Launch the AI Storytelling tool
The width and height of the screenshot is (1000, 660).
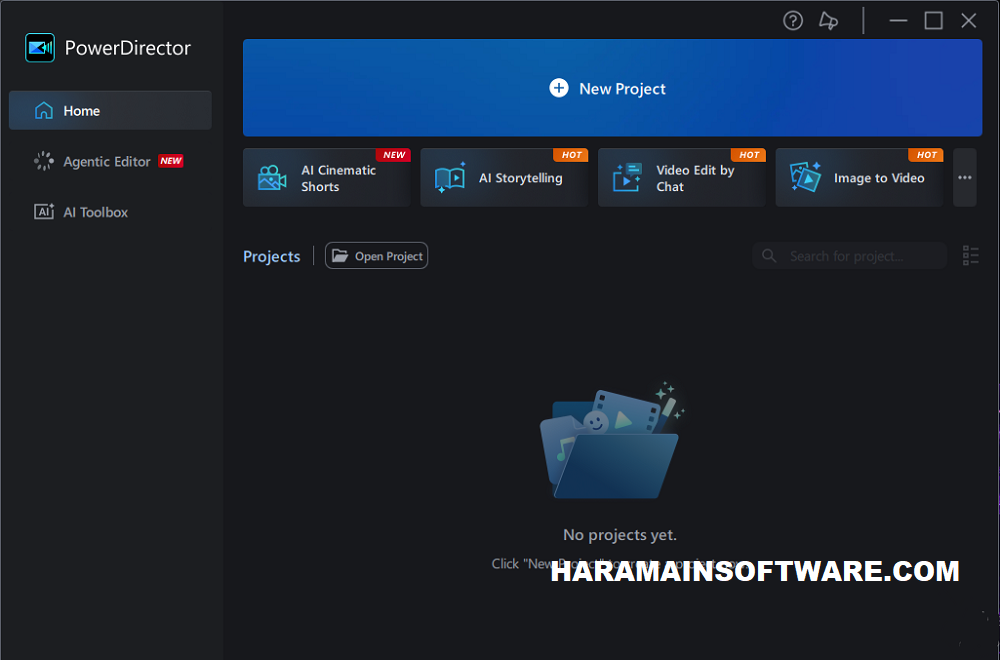[504, 178]
